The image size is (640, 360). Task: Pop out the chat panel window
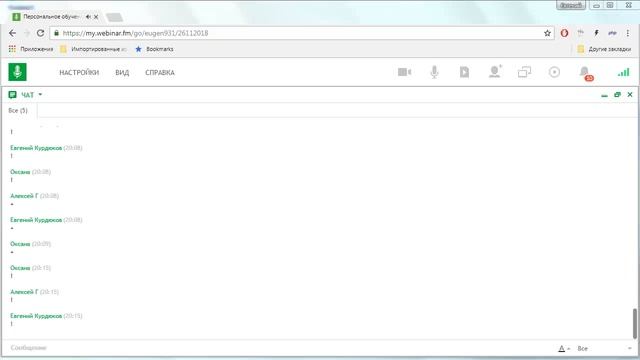click(x=617, y=95)
